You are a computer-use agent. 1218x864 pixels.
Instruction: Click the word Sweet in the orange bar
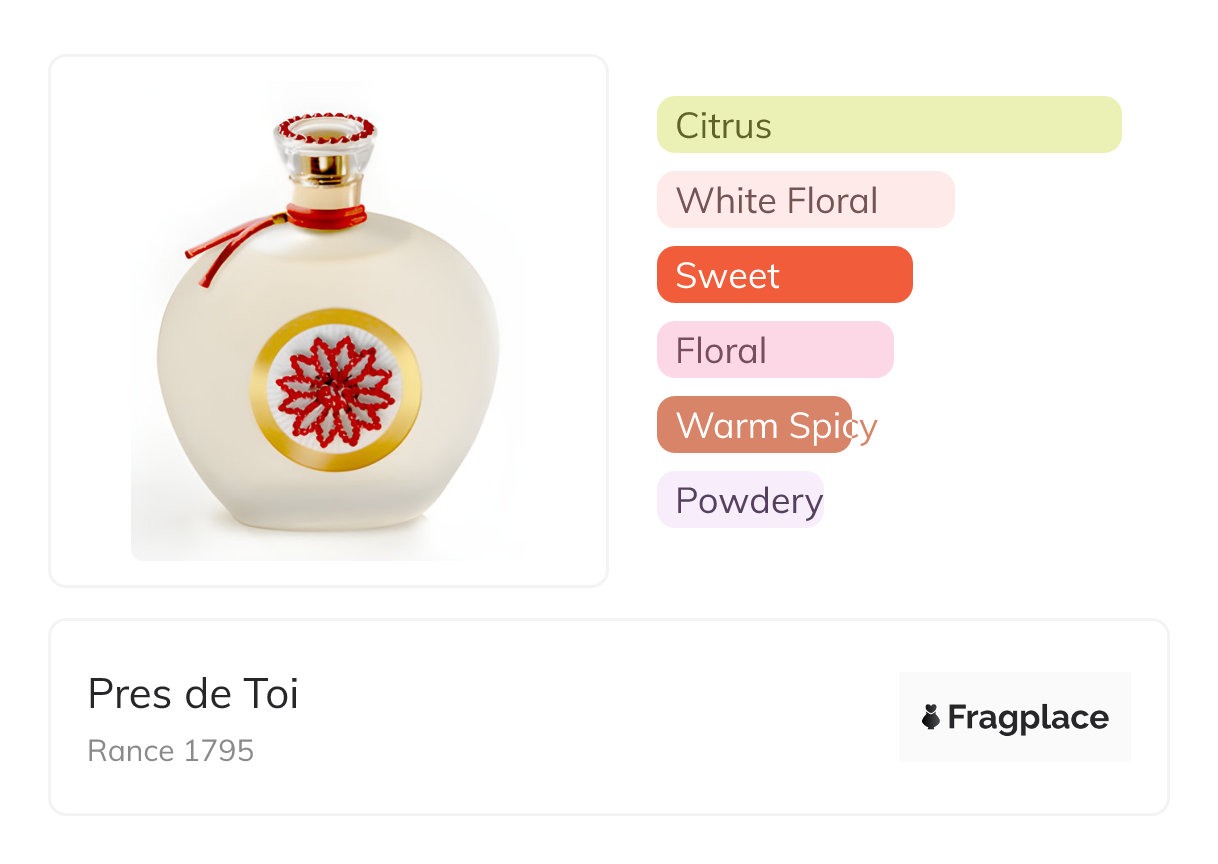coord(727,276)
